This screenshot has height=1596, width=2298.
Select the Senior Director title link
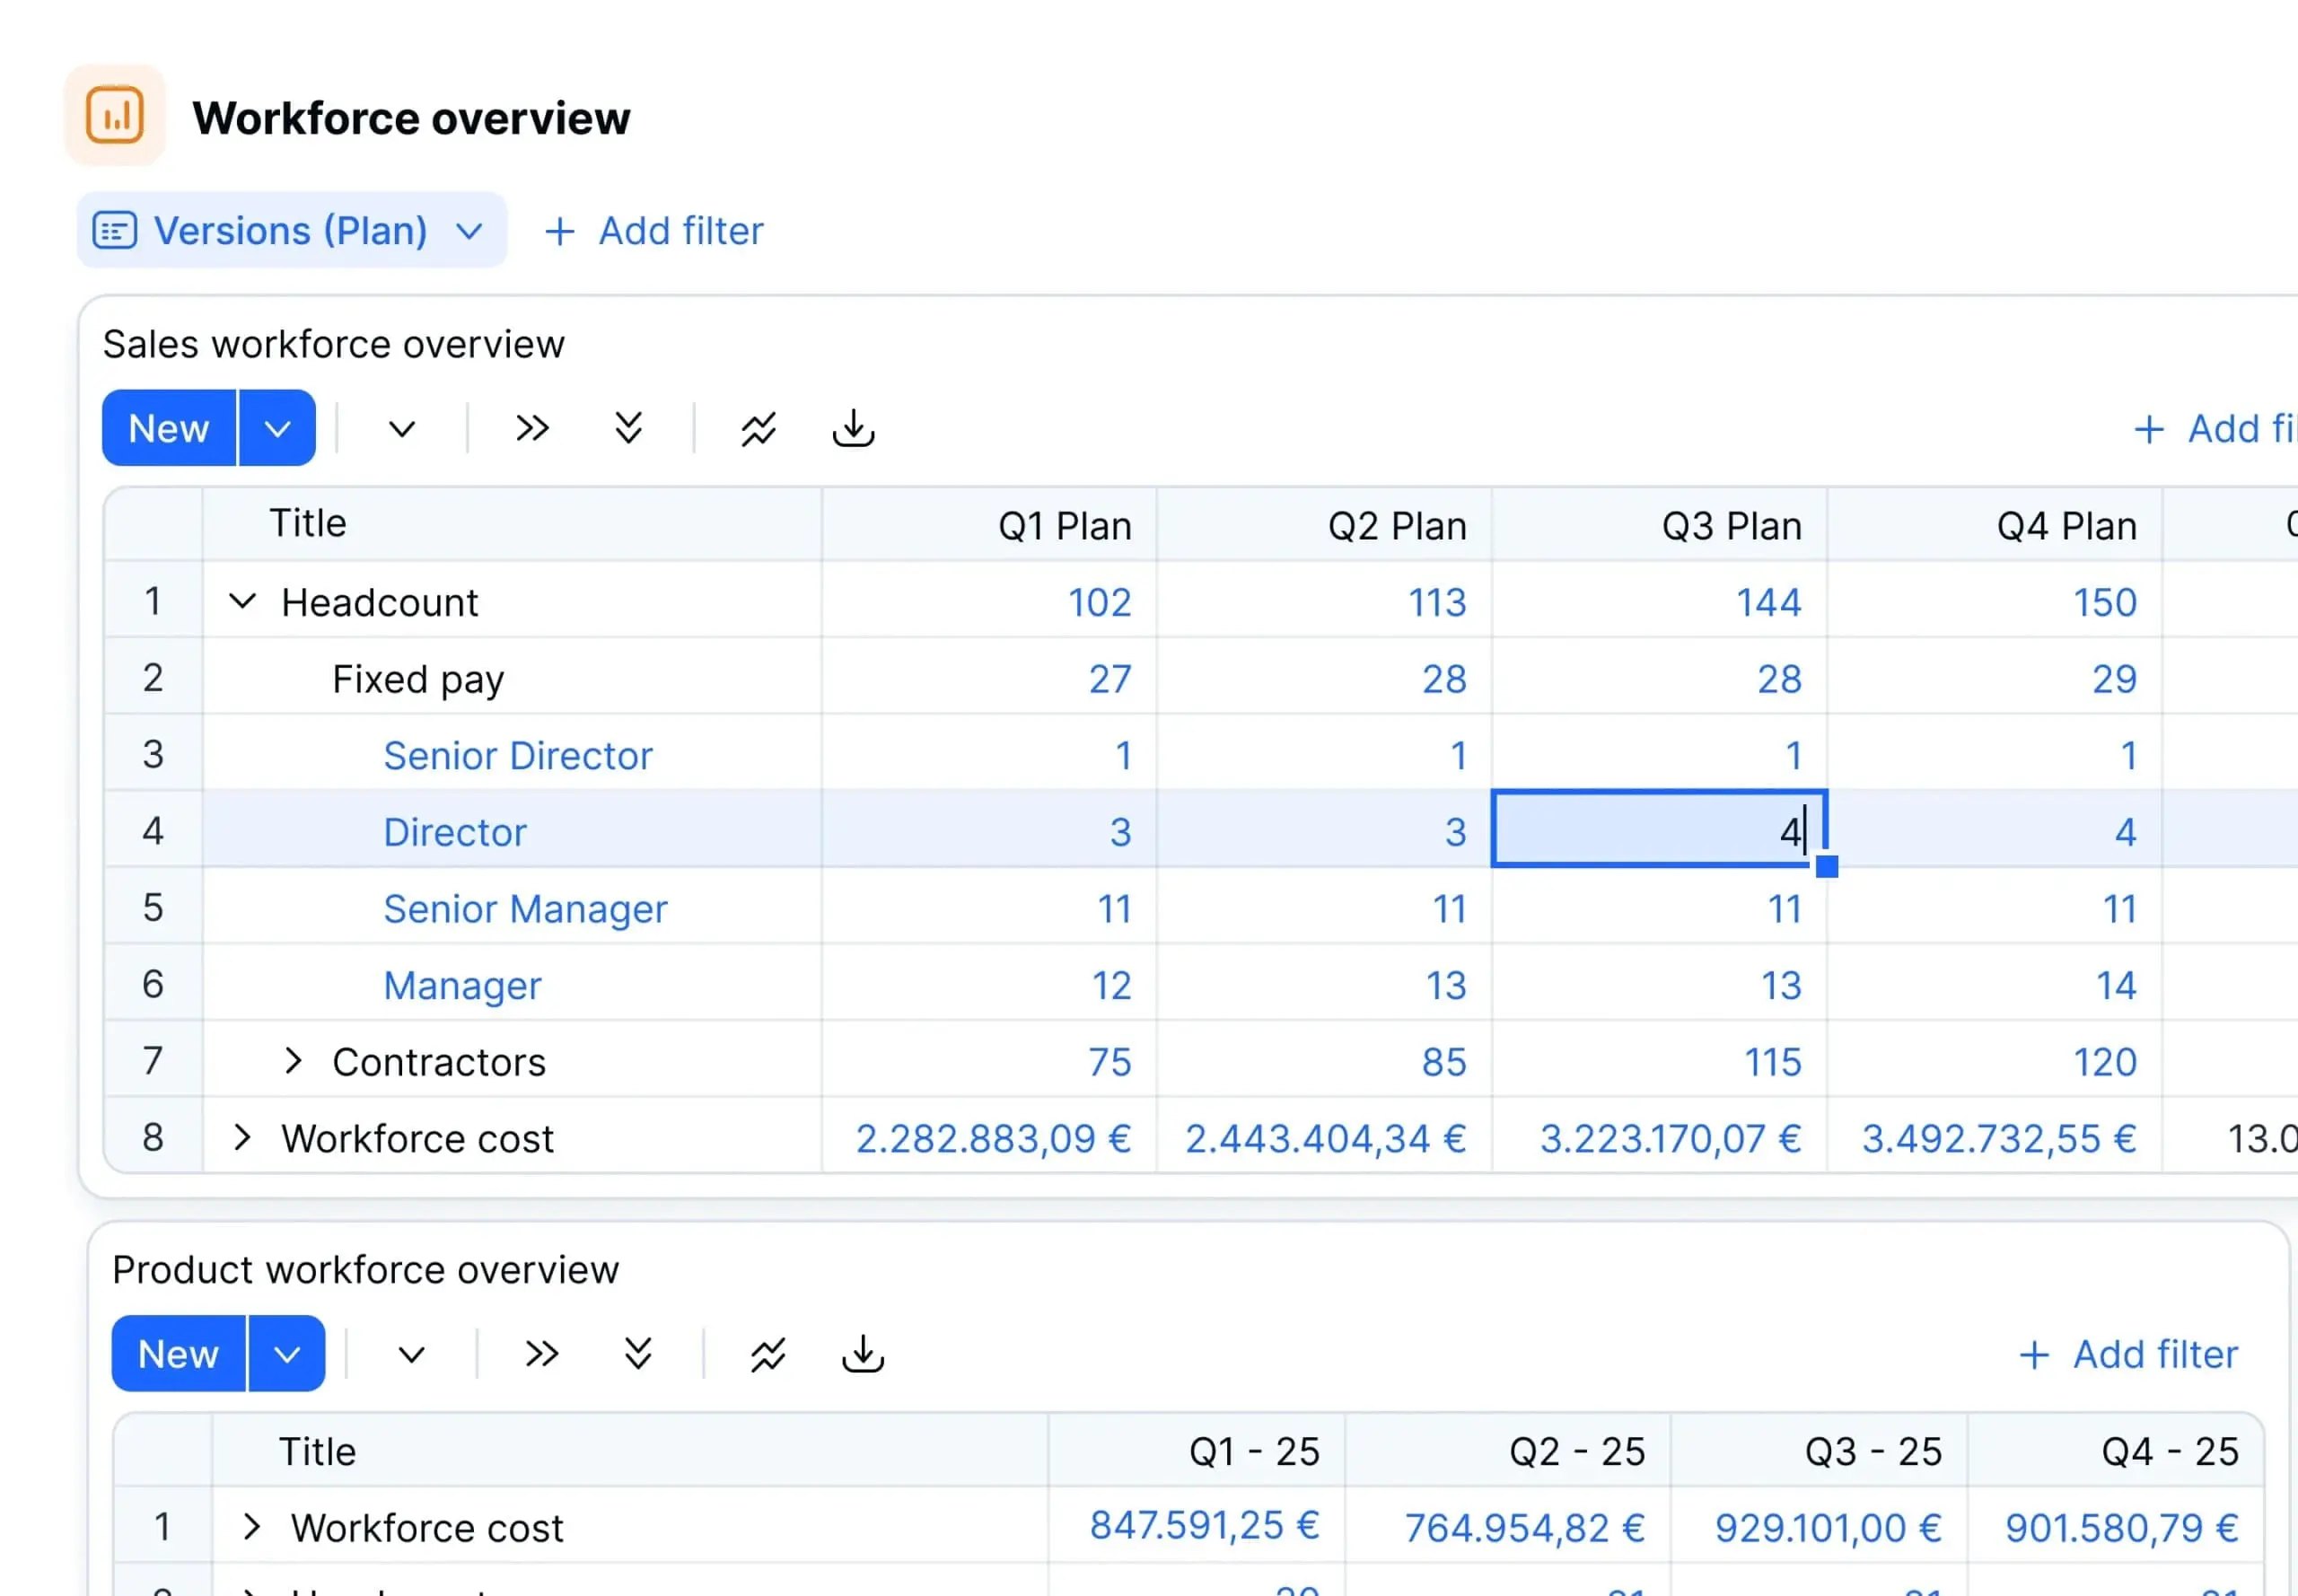click(x=518, y=755)
